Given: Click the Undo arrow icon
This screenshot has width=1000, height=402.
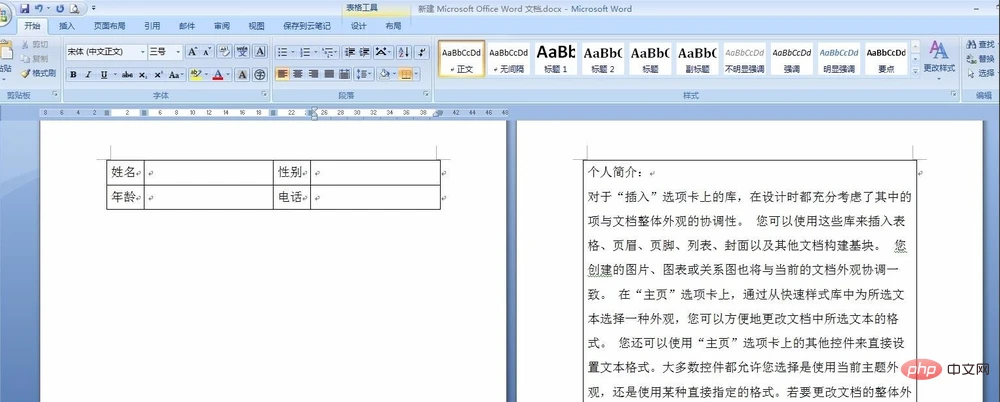Looking at the screenshot, I should click(x=38, y=9).
